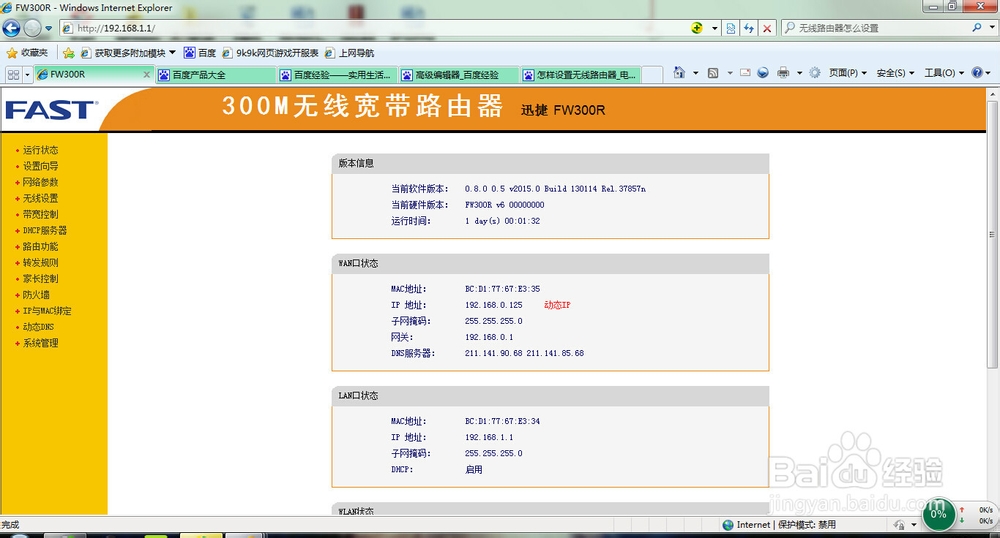Image resolution: width=1000 pixels, height=538 pixels.
Task: Click the browser Forward arrow
Action: click(x=32, y=28)
